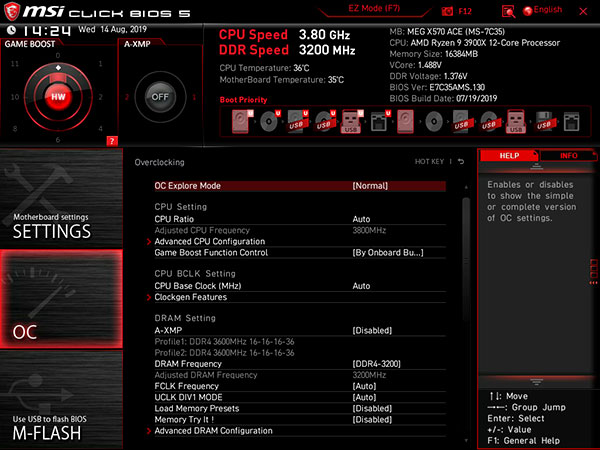Screen dimensions: 600x450
Task: Collapse the help panel top handle
Action: pos(536,166)
